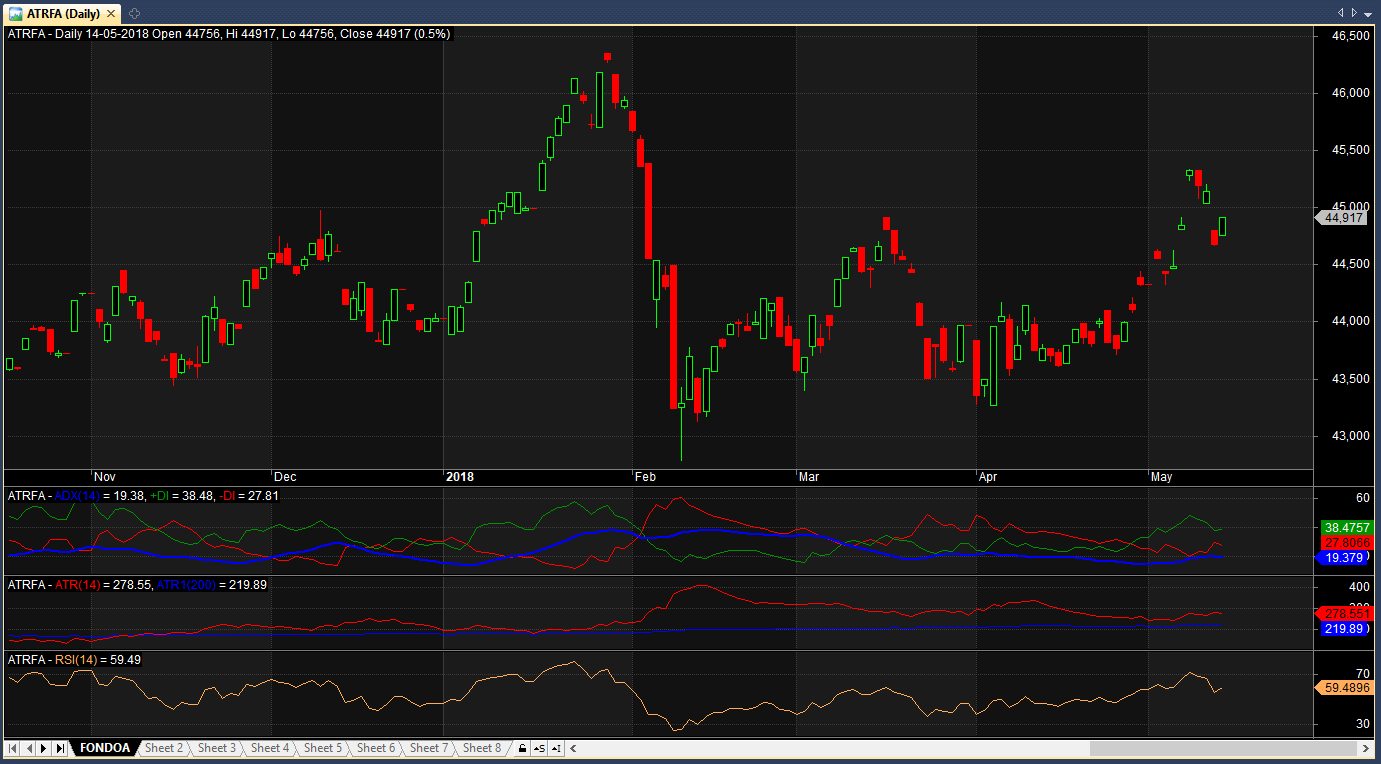Click the May label on time axis
Viewport: 1381px width, 764px height.
click(1162, 477)
